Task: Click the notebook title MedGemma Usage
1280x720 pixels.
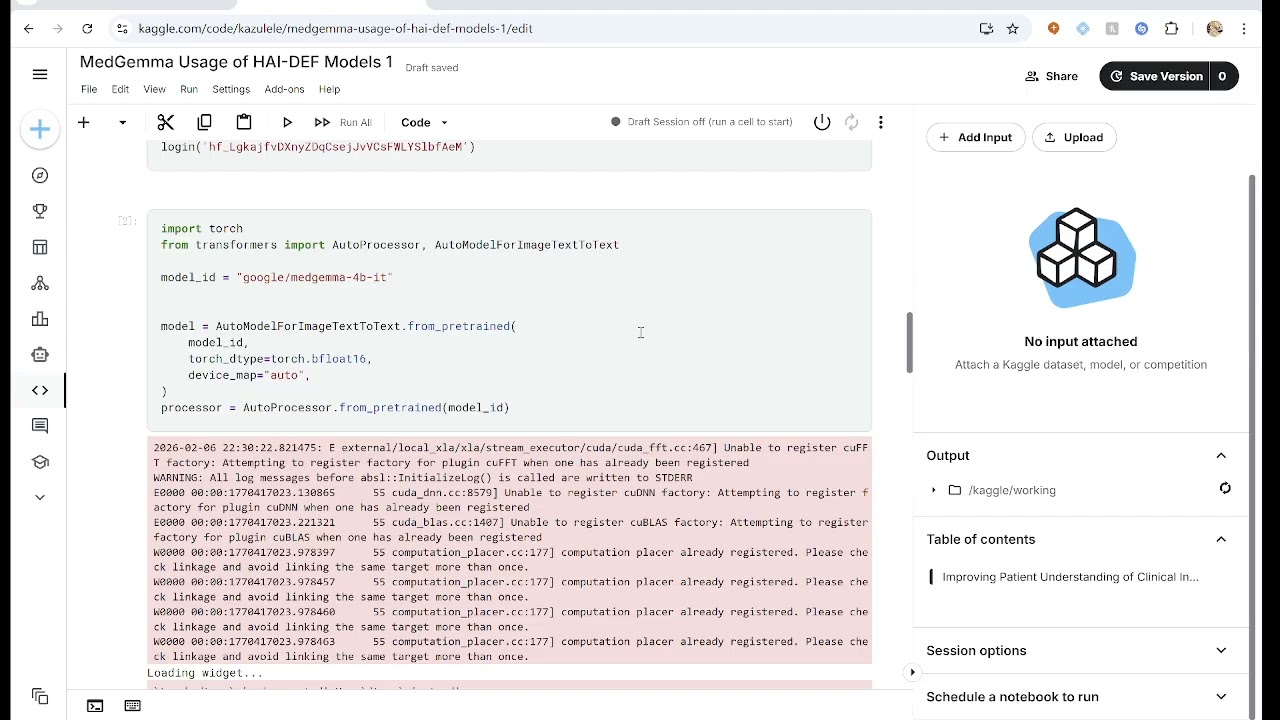Action: click(236, 62)
